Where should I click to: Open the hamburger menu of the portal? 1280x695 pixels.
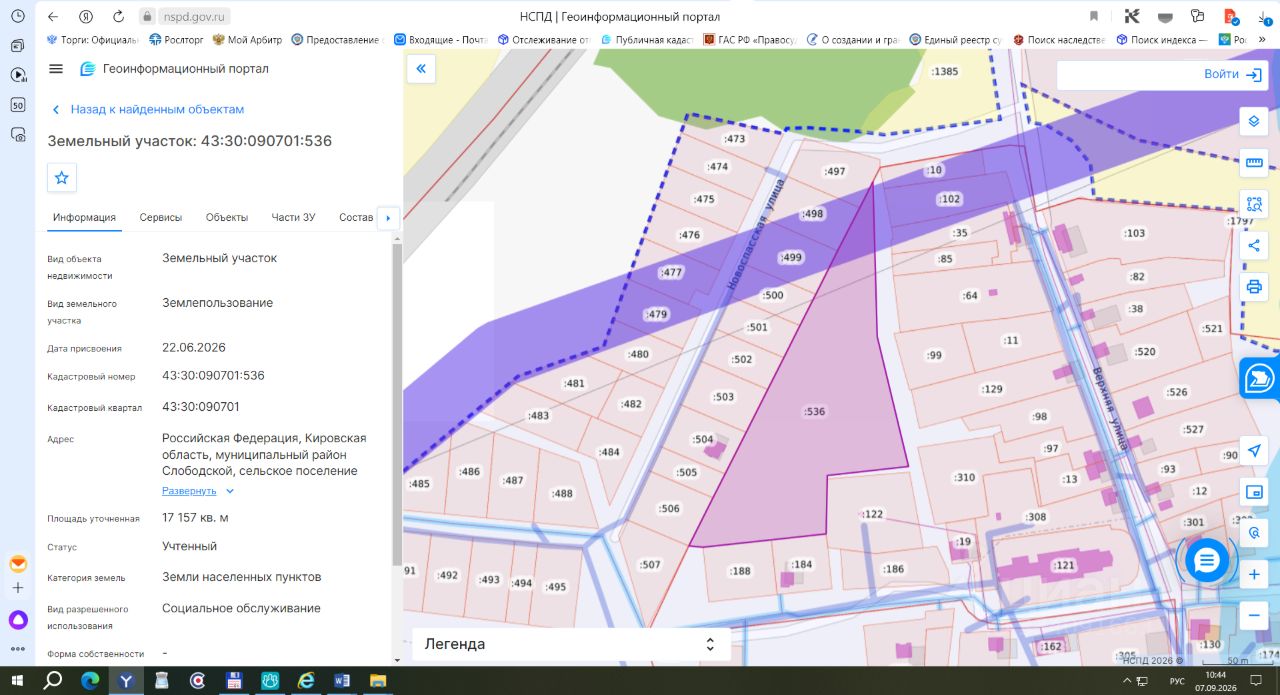[x=56, y=69]
